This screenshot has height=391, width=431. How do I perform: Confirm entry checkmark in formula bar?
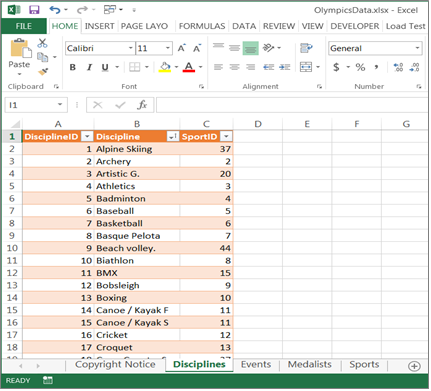pos(120,105)
